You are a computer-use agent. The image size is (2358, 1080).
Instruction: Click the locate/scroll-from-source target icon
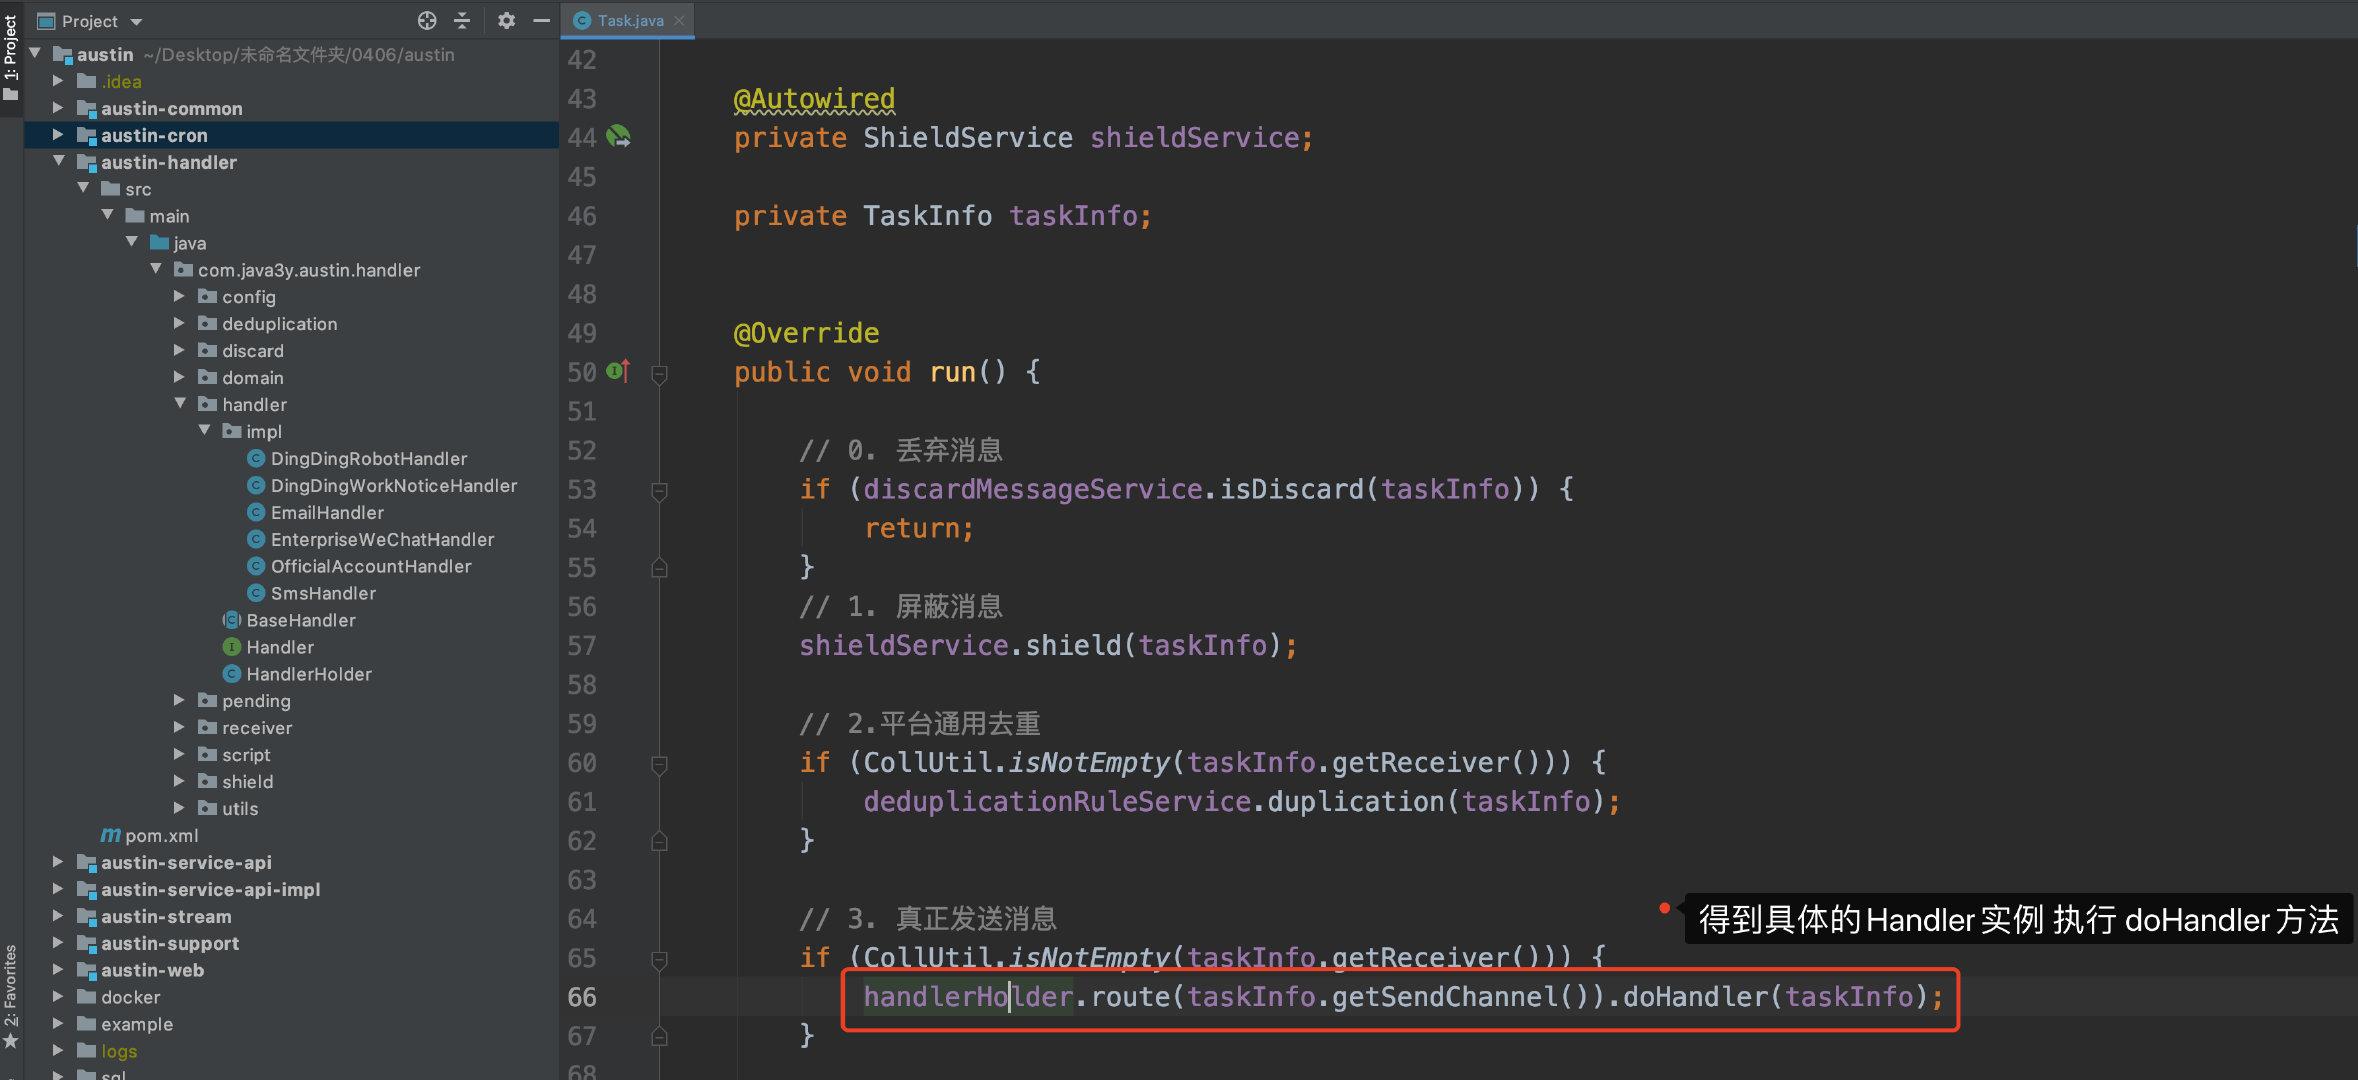point(427,20)
